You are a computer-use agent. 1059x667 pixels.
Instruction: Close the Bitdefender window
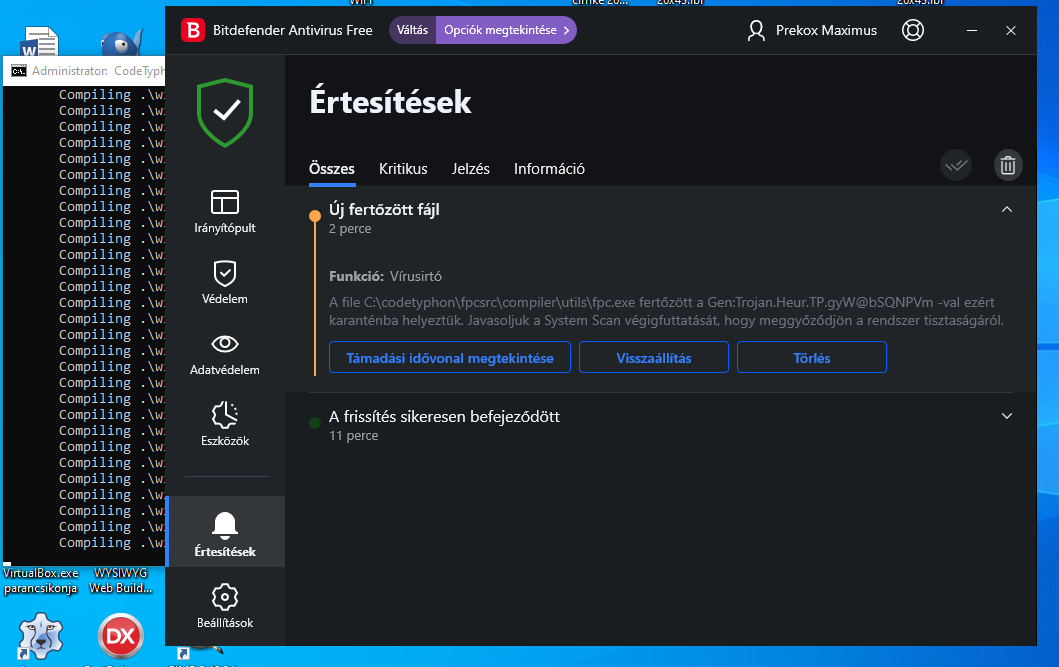(1011, 30)
